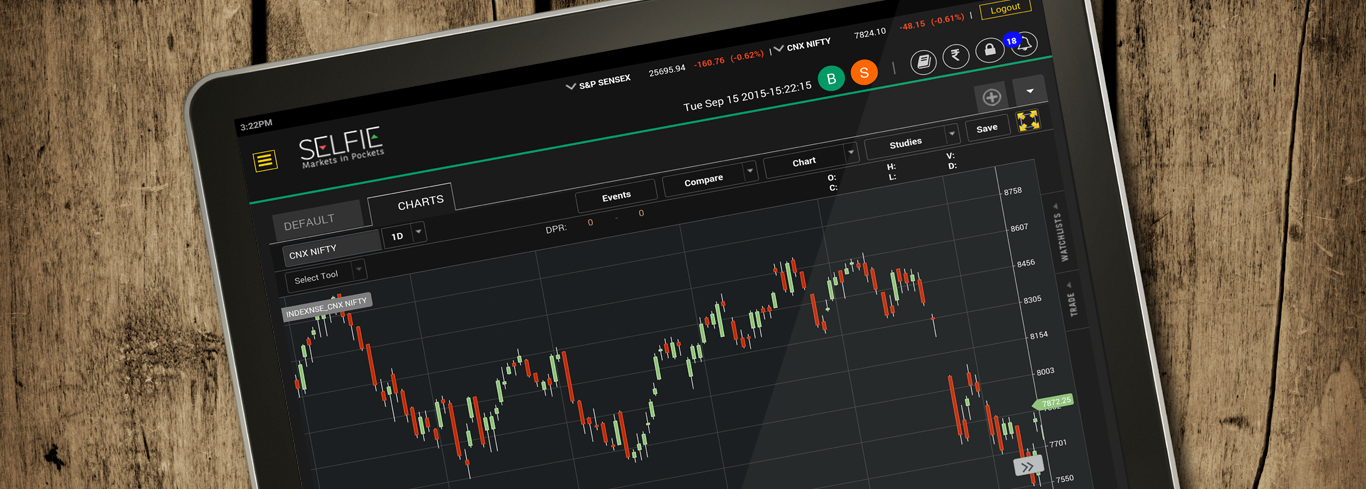Click the Sensex value 25695.94
1366x489 pixels.
point(667,69)
